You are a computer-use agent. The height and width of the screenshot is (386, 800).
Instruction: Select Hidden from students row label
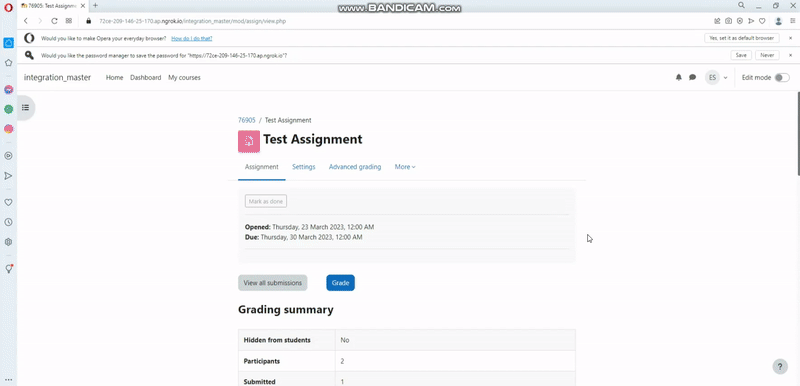(277, 340)
